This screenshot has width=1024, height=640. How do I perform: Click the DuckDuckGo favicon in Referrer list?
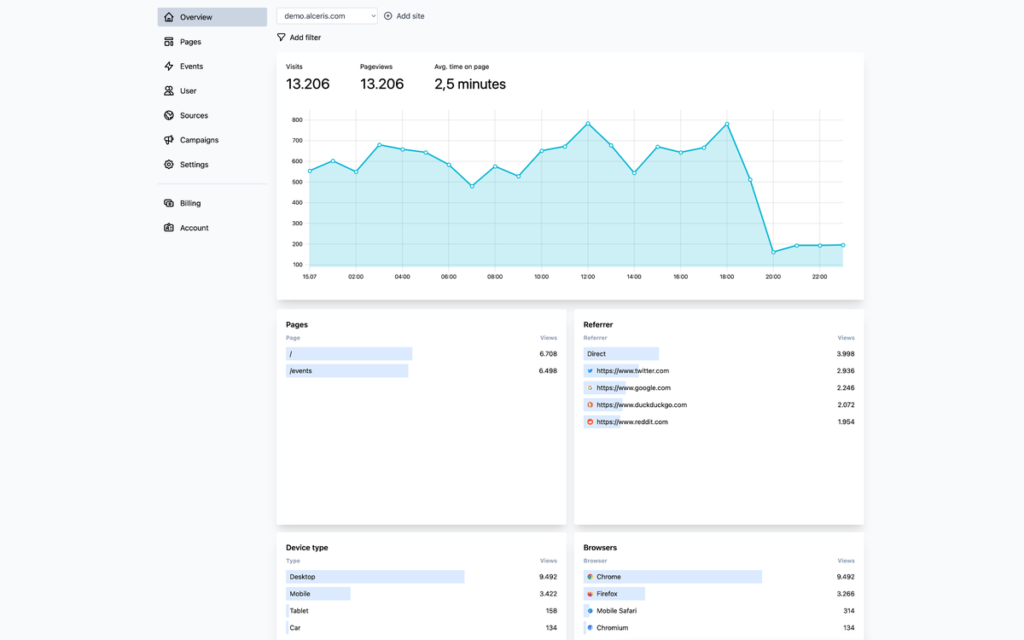click(590, 405)
